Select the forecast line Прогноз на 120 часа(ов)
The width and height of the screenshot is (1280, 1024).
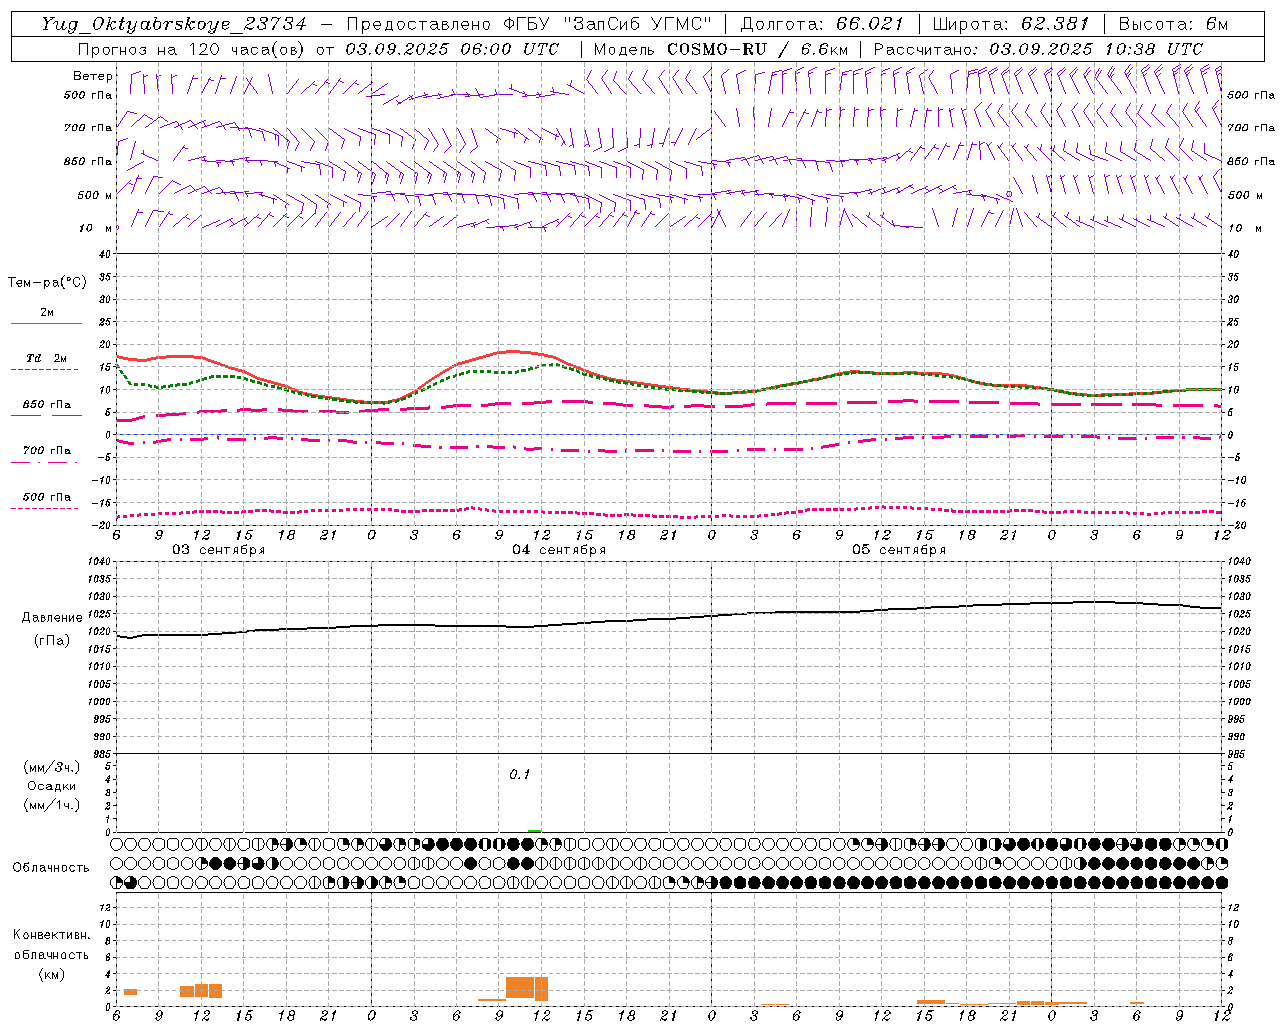[x=193, y=49]
